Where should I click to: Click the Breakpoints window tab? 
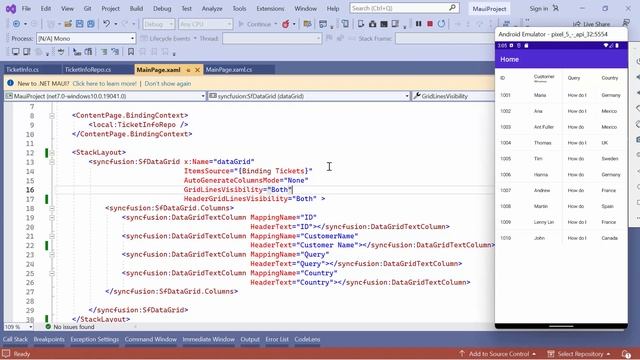49,339
